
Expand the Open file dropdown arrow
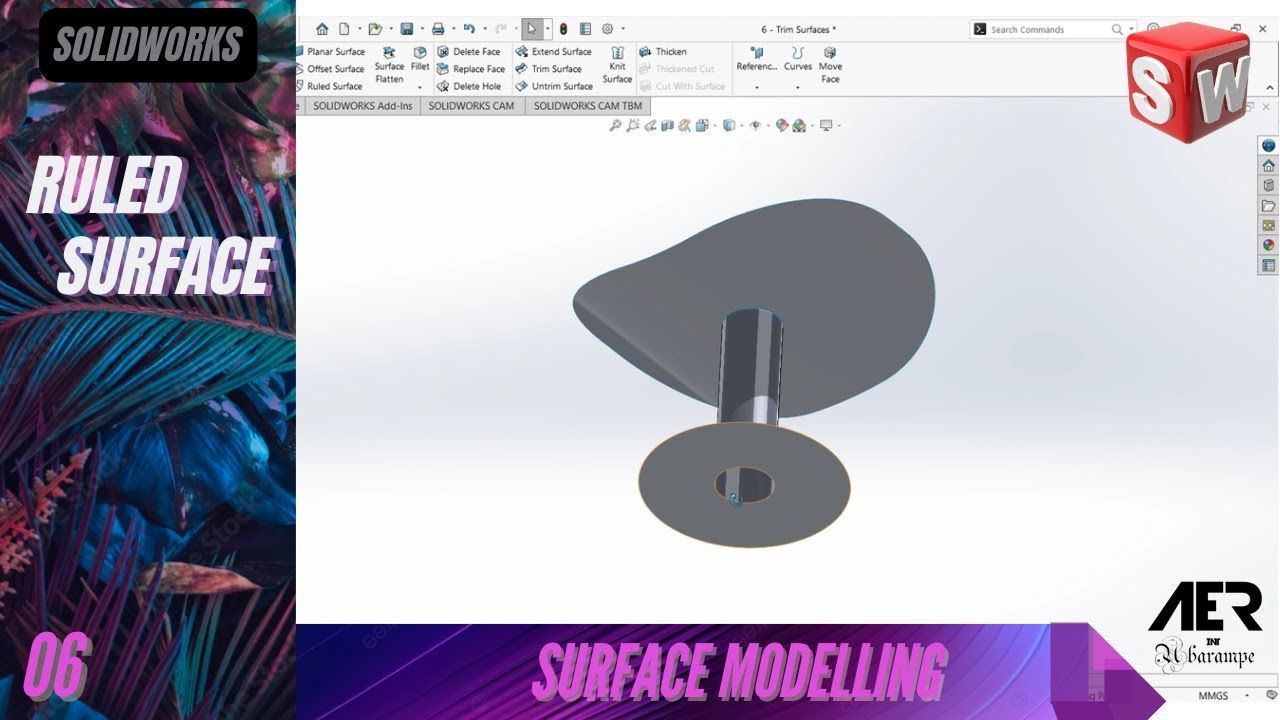pyautogui.click(x=390, y=29)
